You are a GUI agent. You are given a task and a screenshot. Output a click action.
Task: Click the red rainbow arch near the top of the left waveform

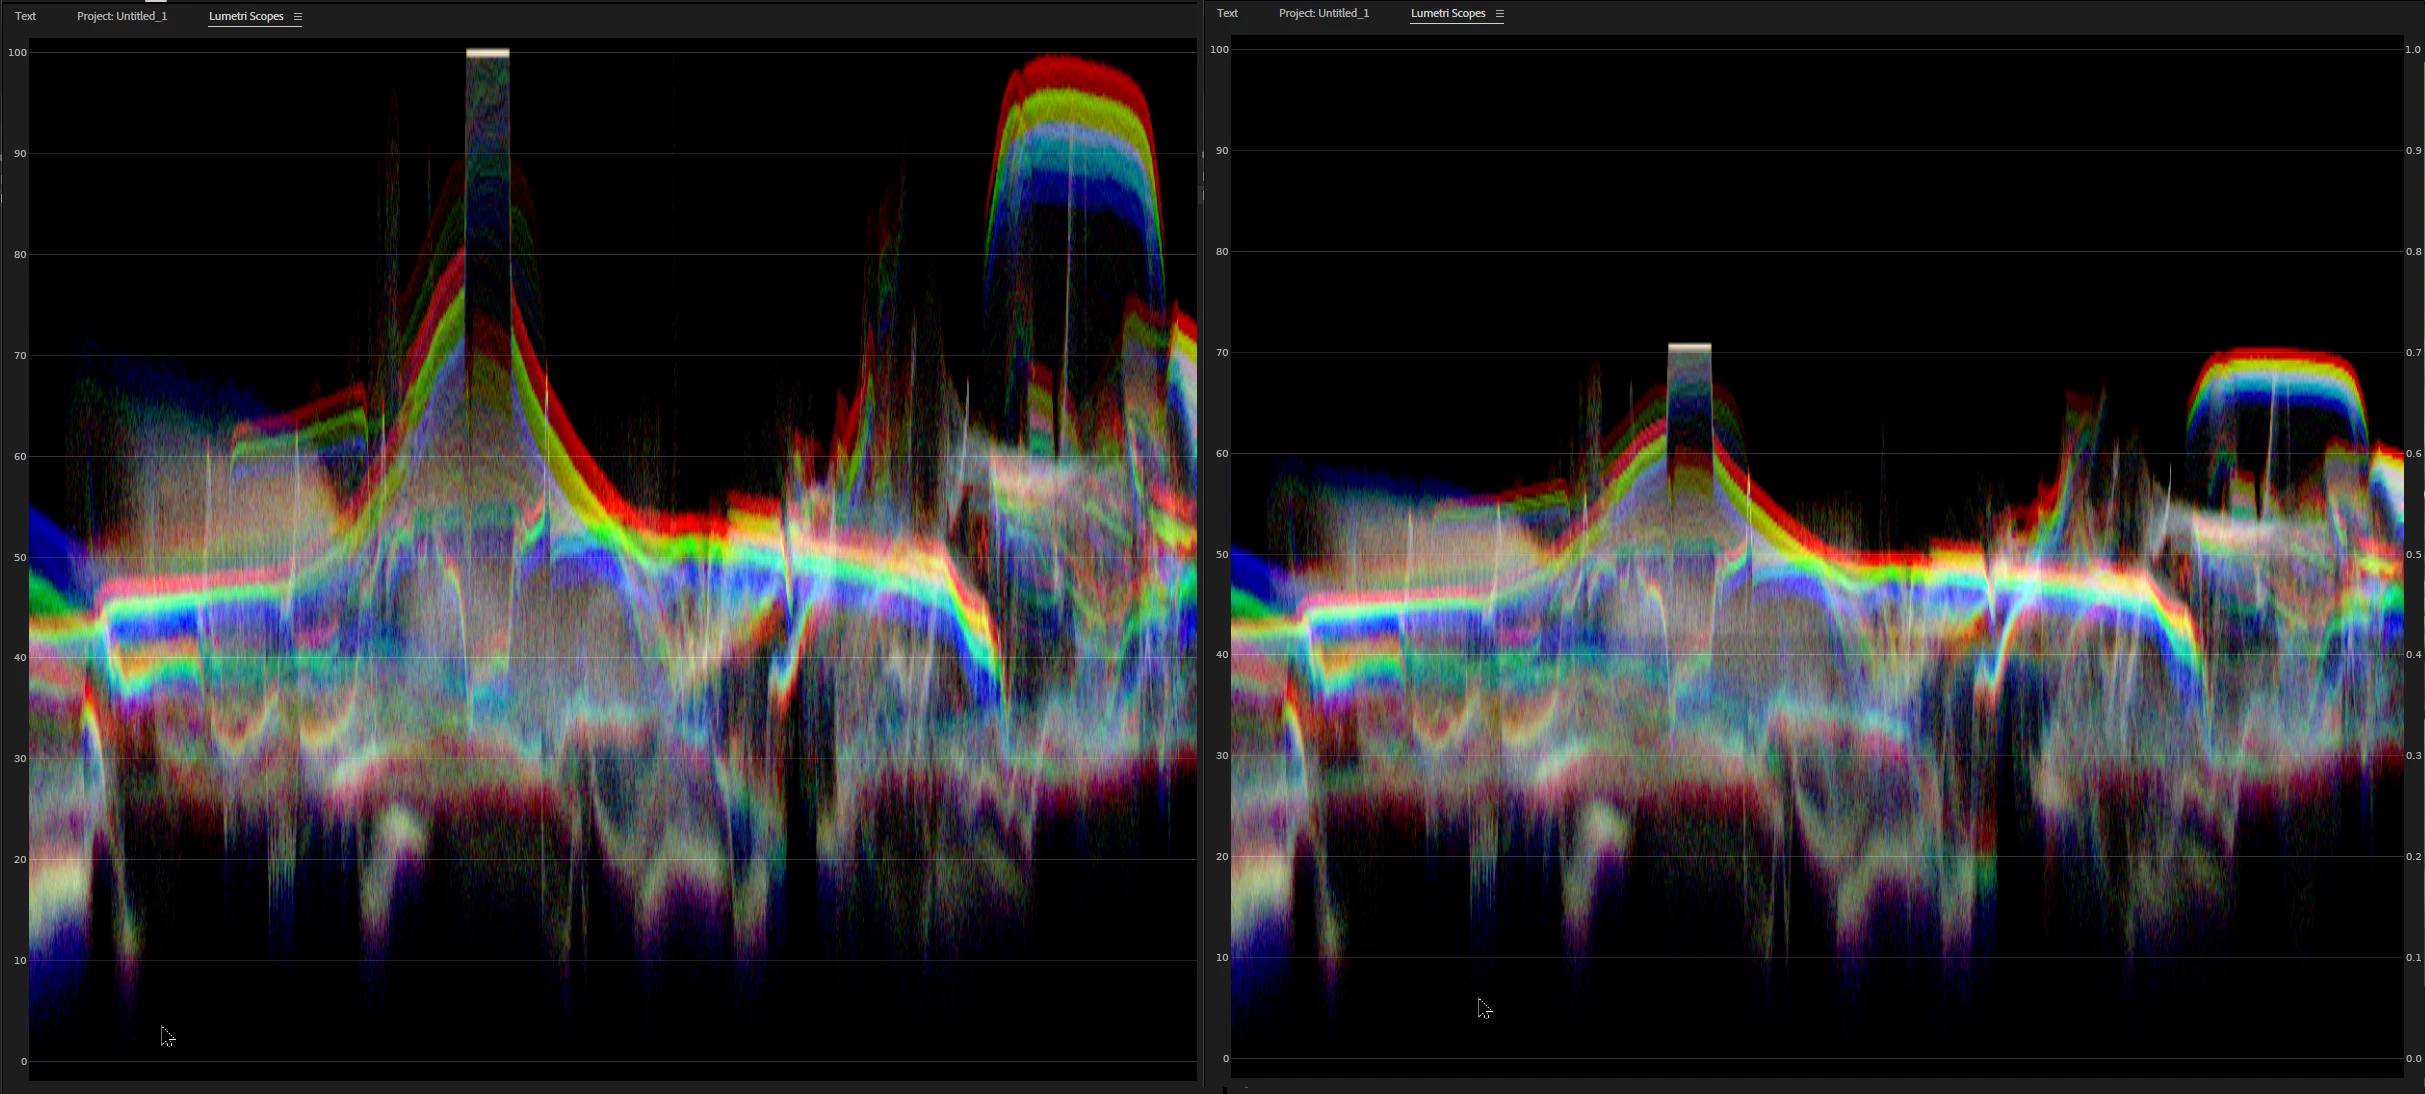pos(1070,68)
